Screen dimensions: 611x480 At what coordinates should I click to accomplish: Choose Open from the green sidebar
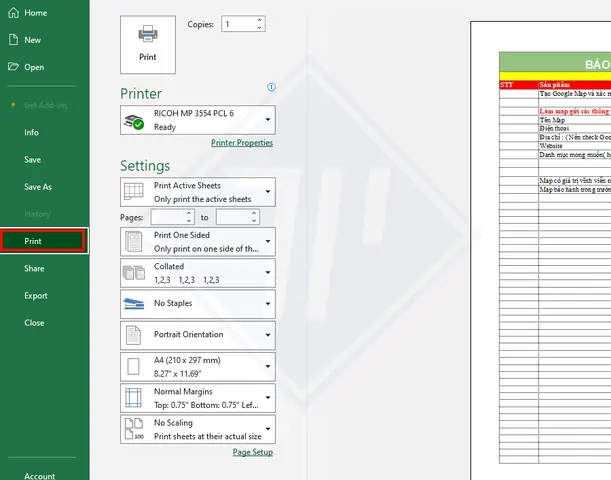tap(34, 67)
